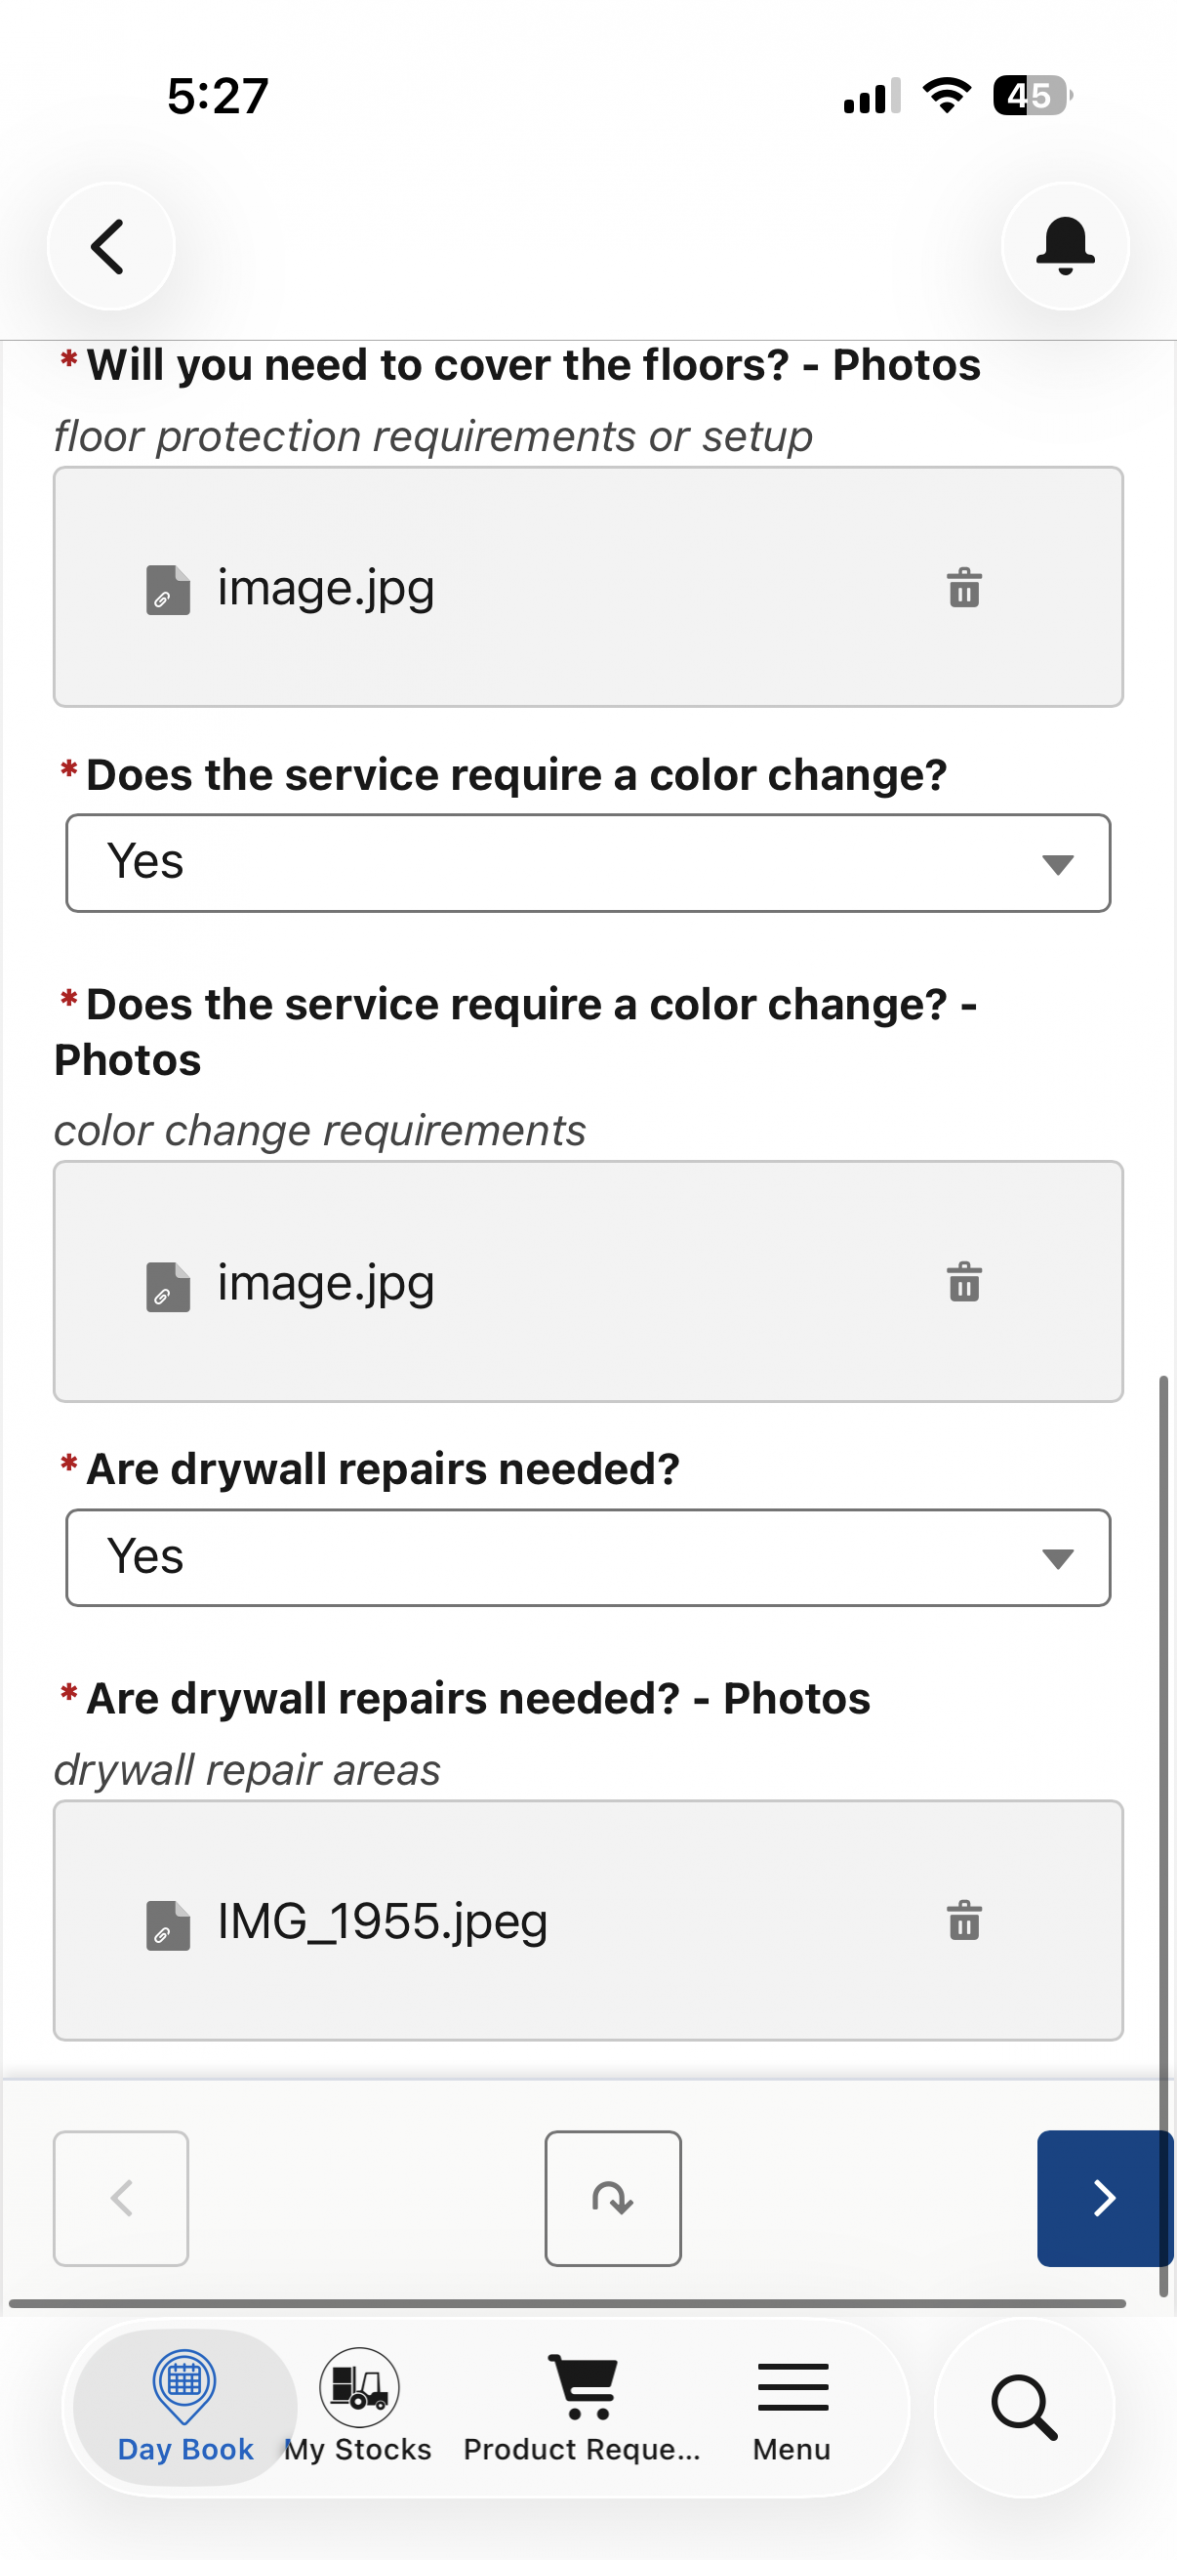The image size is (1177, 2560).
Task: Delete floor cover photo image.jpg
Action: (964, 588)
